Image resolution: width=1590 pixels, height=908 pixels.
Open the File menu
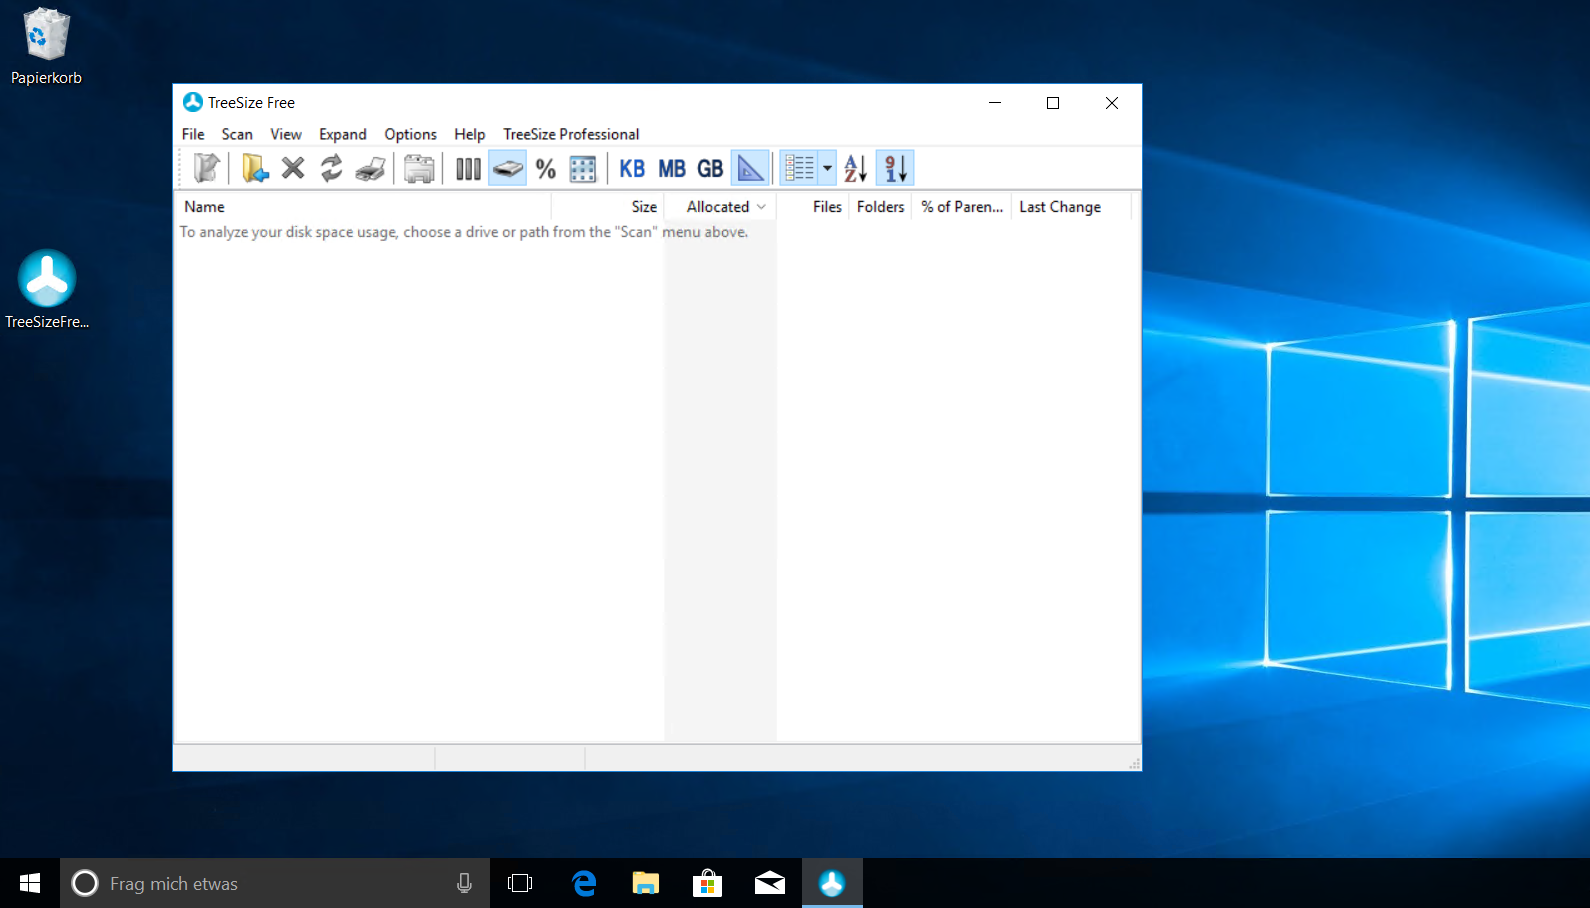[x=193, y=134]
